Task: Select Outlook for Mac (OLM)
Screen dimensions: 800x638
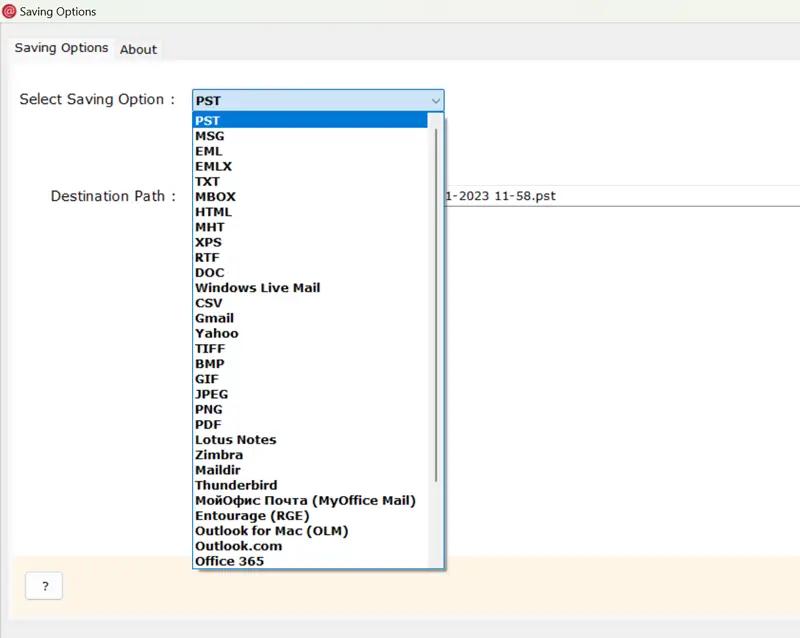Action: coord(310,531)
